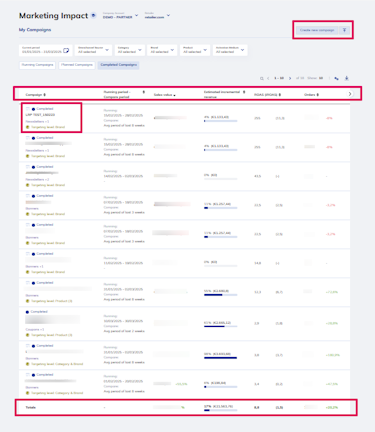Image resolution: width=375 pixels, height=432 pixels.
Task: Expand the Category filter dropdown
Action: [130, 50]
